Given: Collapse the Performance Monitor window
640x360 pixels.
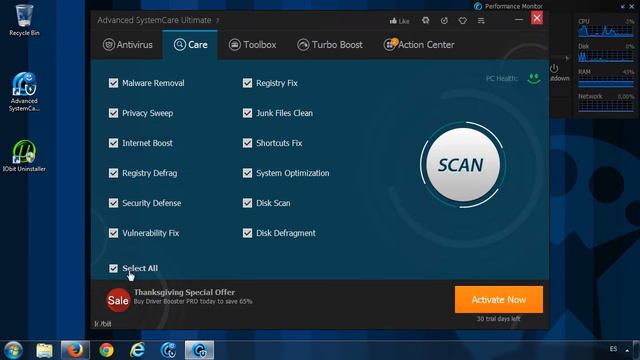Looking at the screenshot, I should click(622, 7).
